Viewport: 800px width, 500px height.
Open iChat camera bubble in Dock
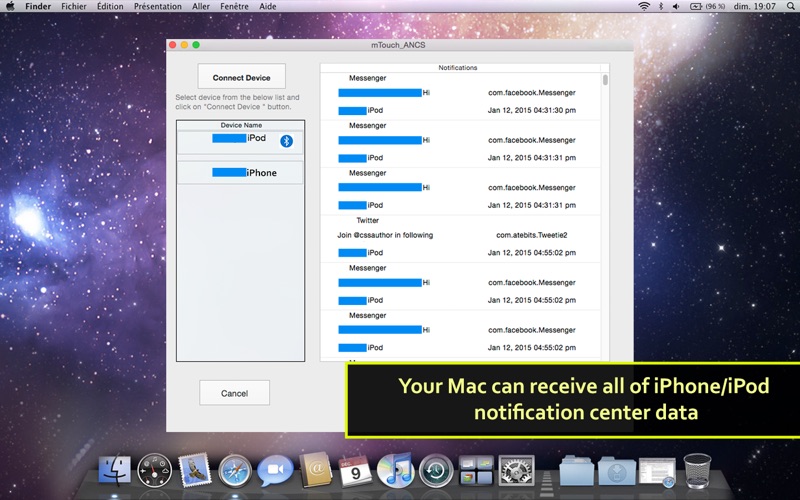click(275, 470)
